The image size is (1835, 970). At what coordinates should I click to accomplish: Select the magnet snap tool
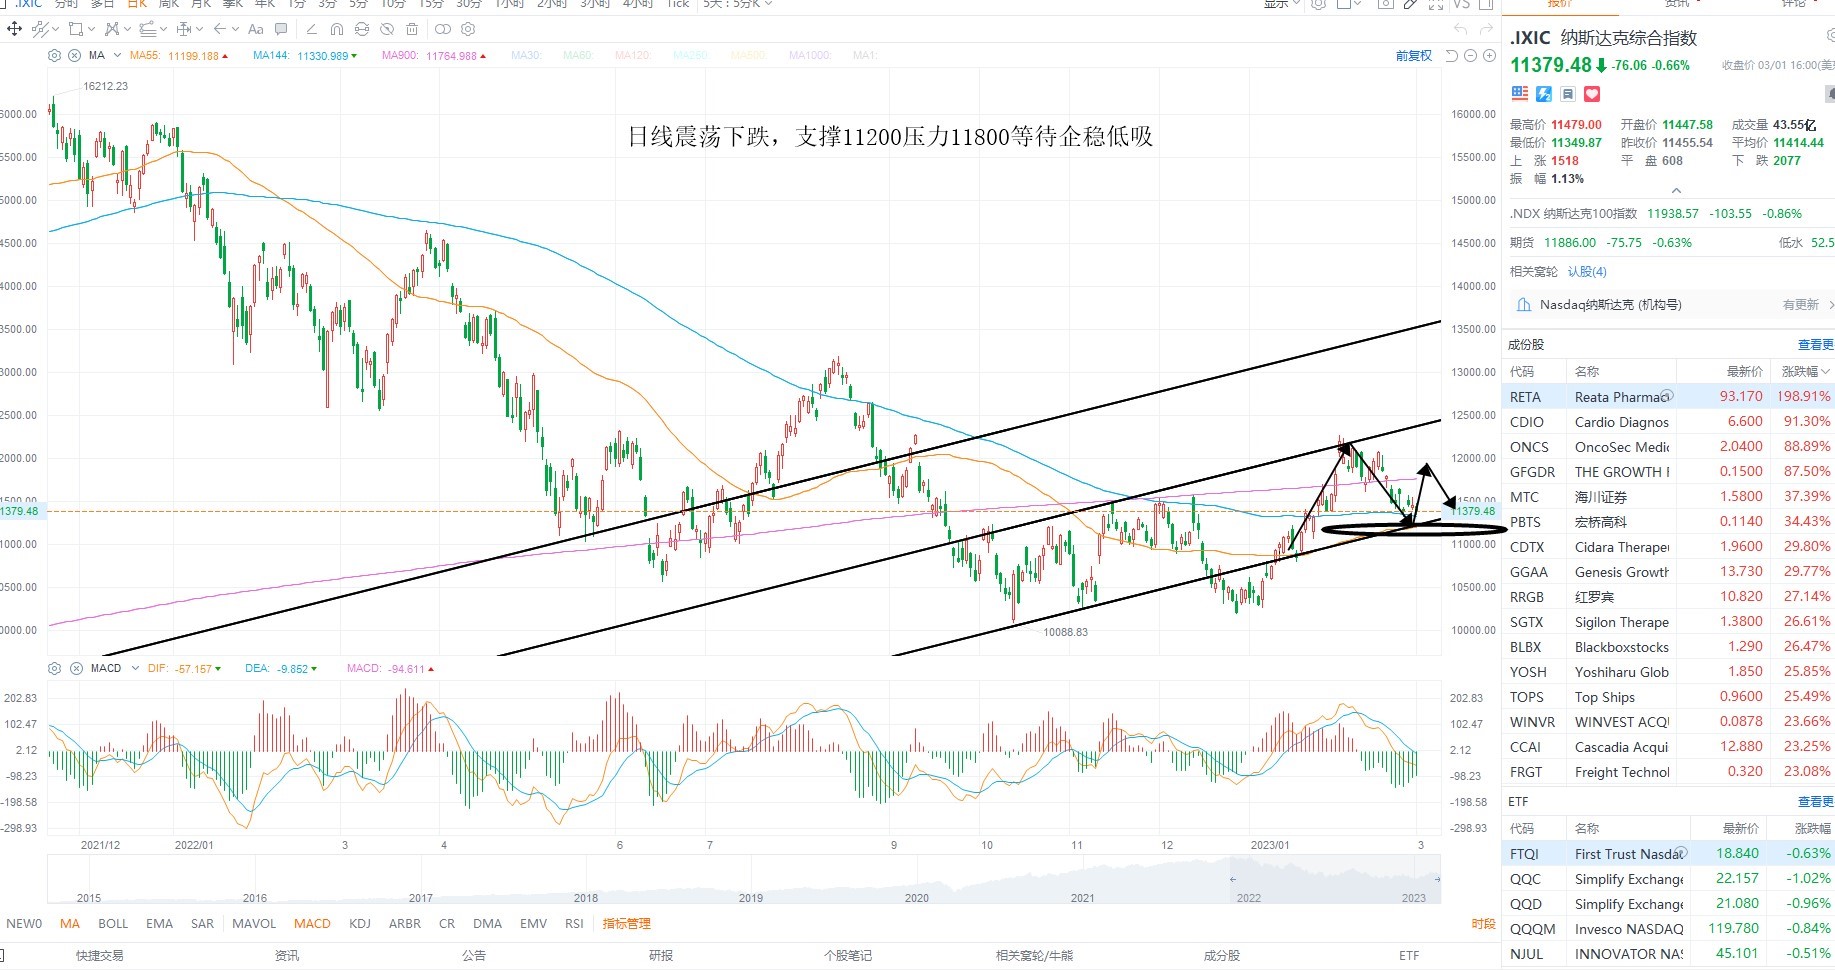coord(337,29)
